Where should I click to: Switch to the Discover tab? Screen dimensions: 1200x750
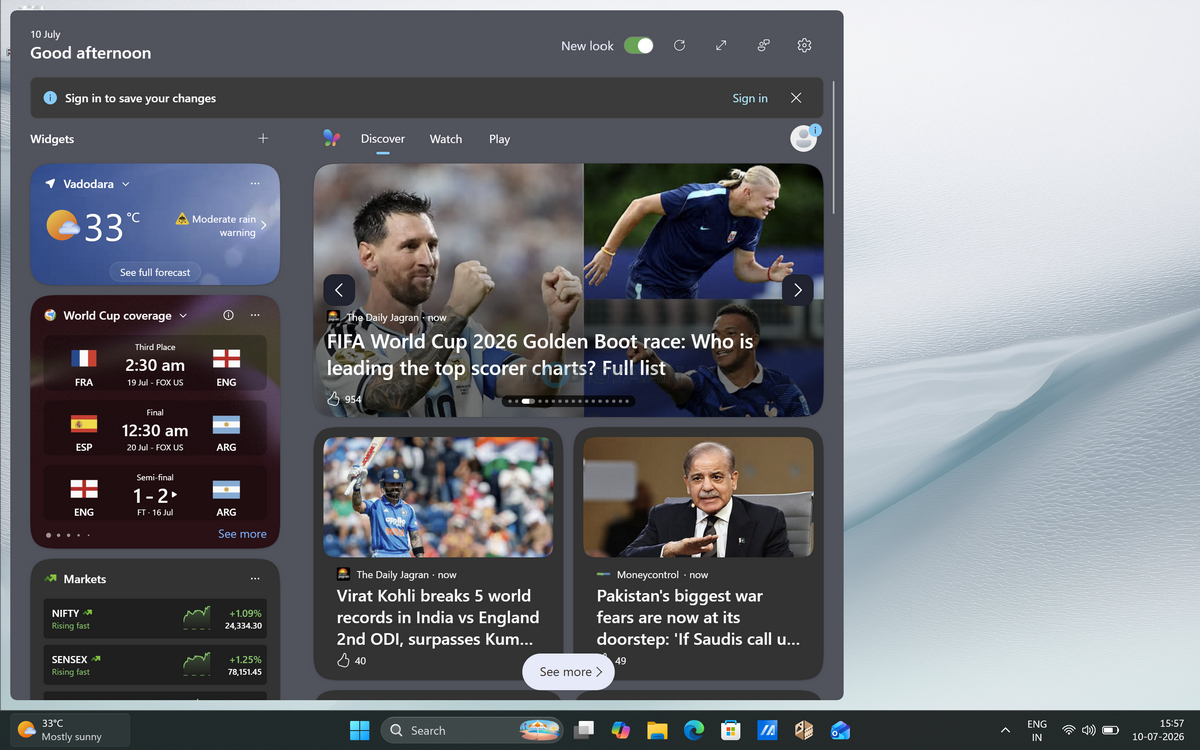point(383,139)
